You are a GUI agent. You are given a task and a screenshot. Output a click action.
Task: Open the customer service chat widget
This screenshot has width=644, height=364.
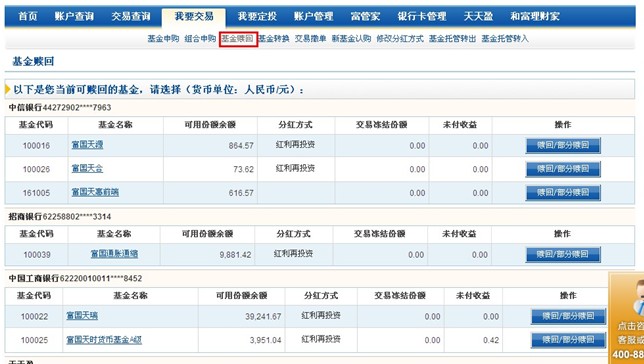(626, 317)
